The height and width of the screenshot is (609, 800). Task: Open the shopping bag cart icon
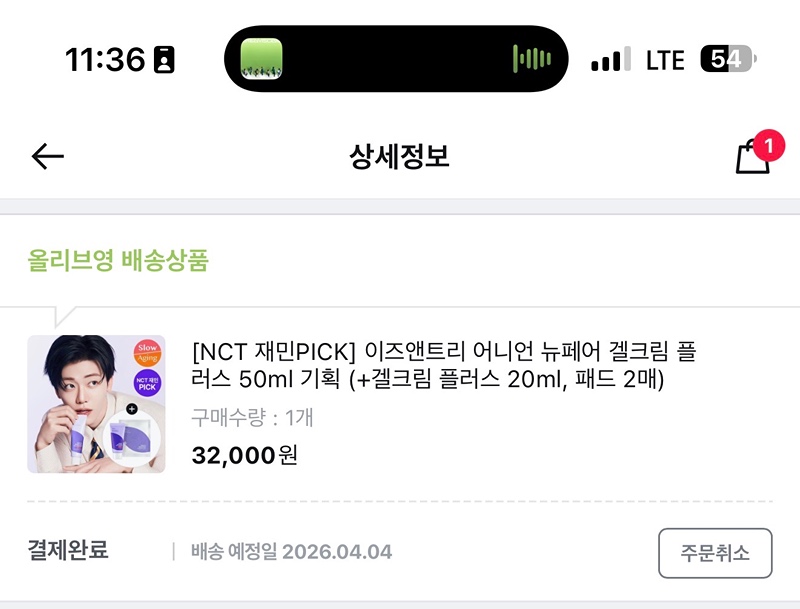[752, 160]
